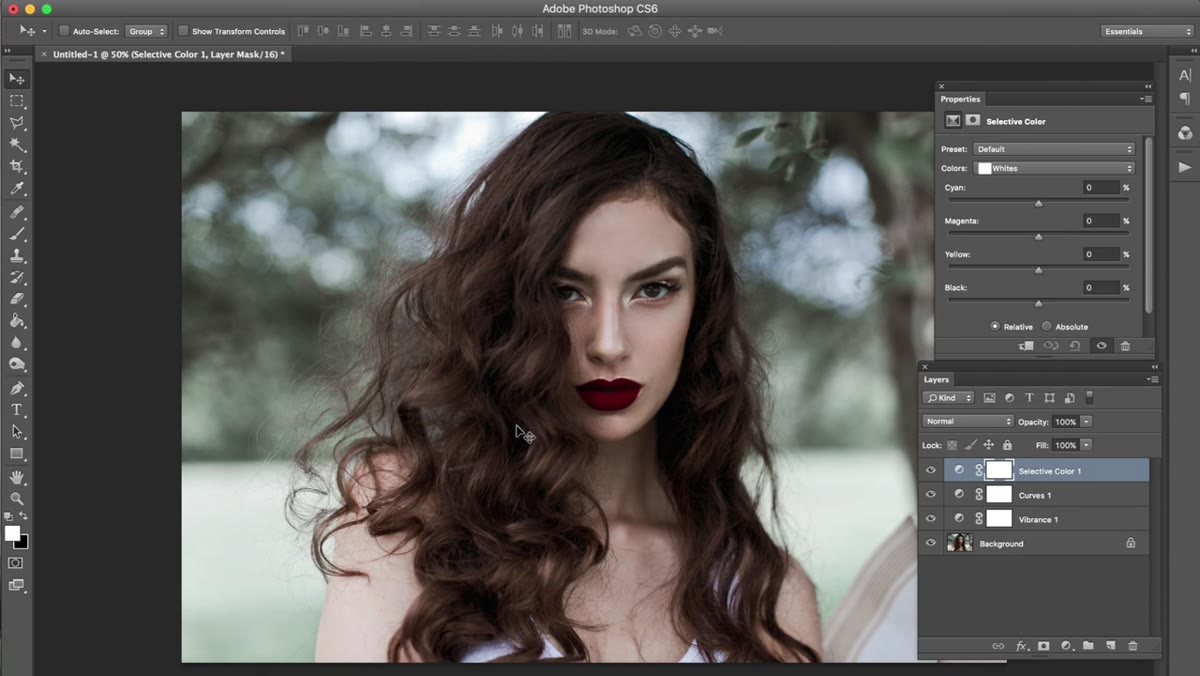The image size is (1200, 676).
Task: Open the Colors Whites dropdown
Action: pos(1055,168)
